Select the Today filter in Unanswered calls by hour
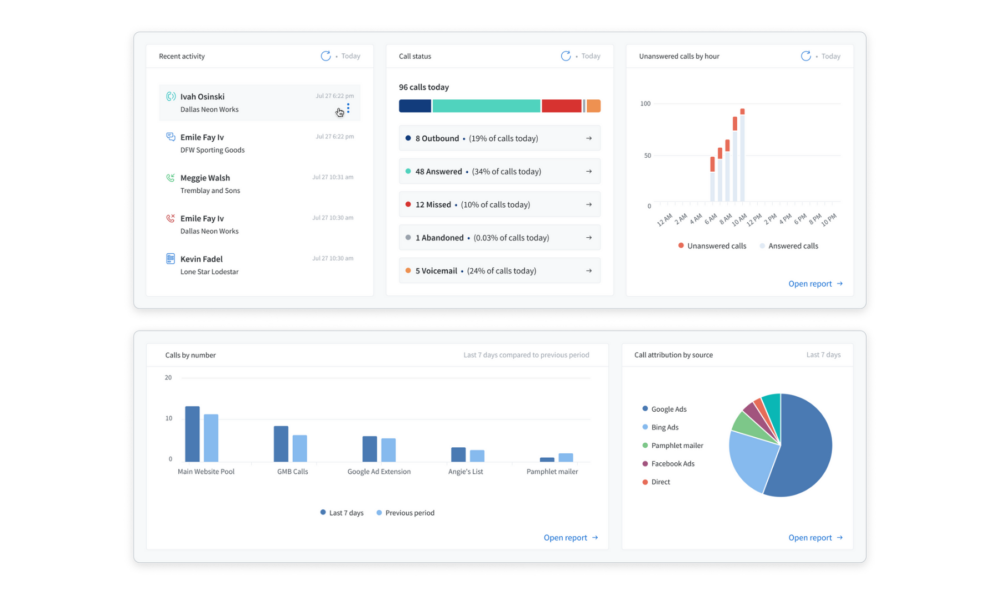1000x600 pixels. [830, 56]
